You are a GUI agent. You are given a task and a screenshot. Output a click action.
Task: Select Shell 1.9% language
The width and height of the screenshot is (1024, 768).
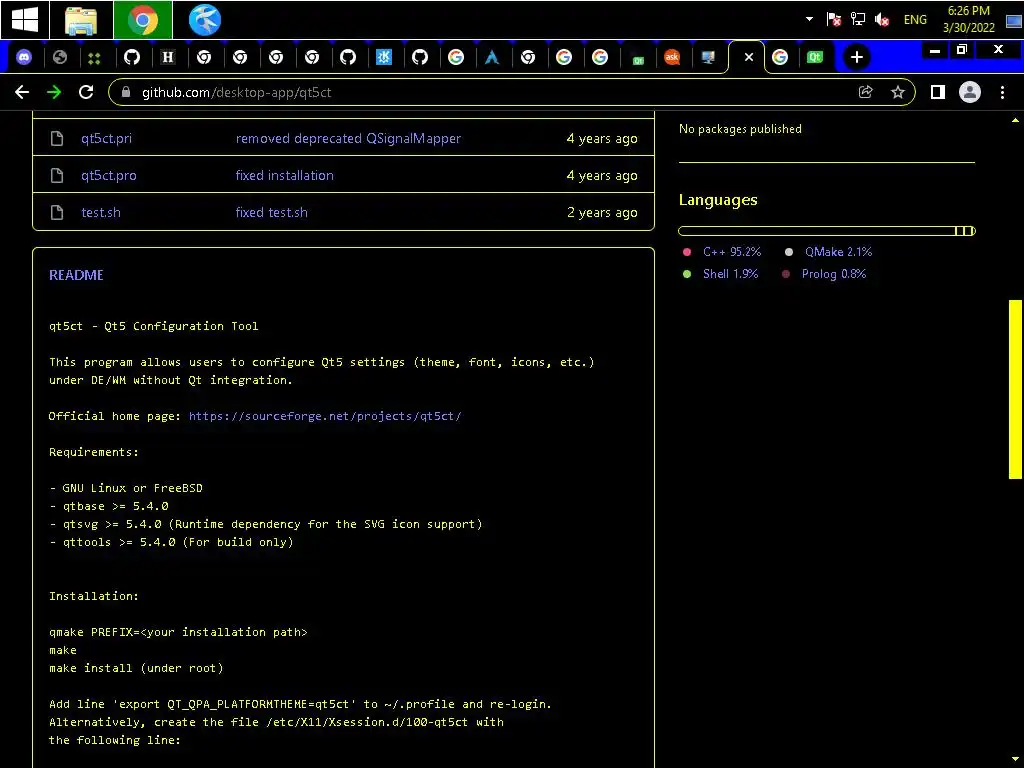tap(730, 274)
